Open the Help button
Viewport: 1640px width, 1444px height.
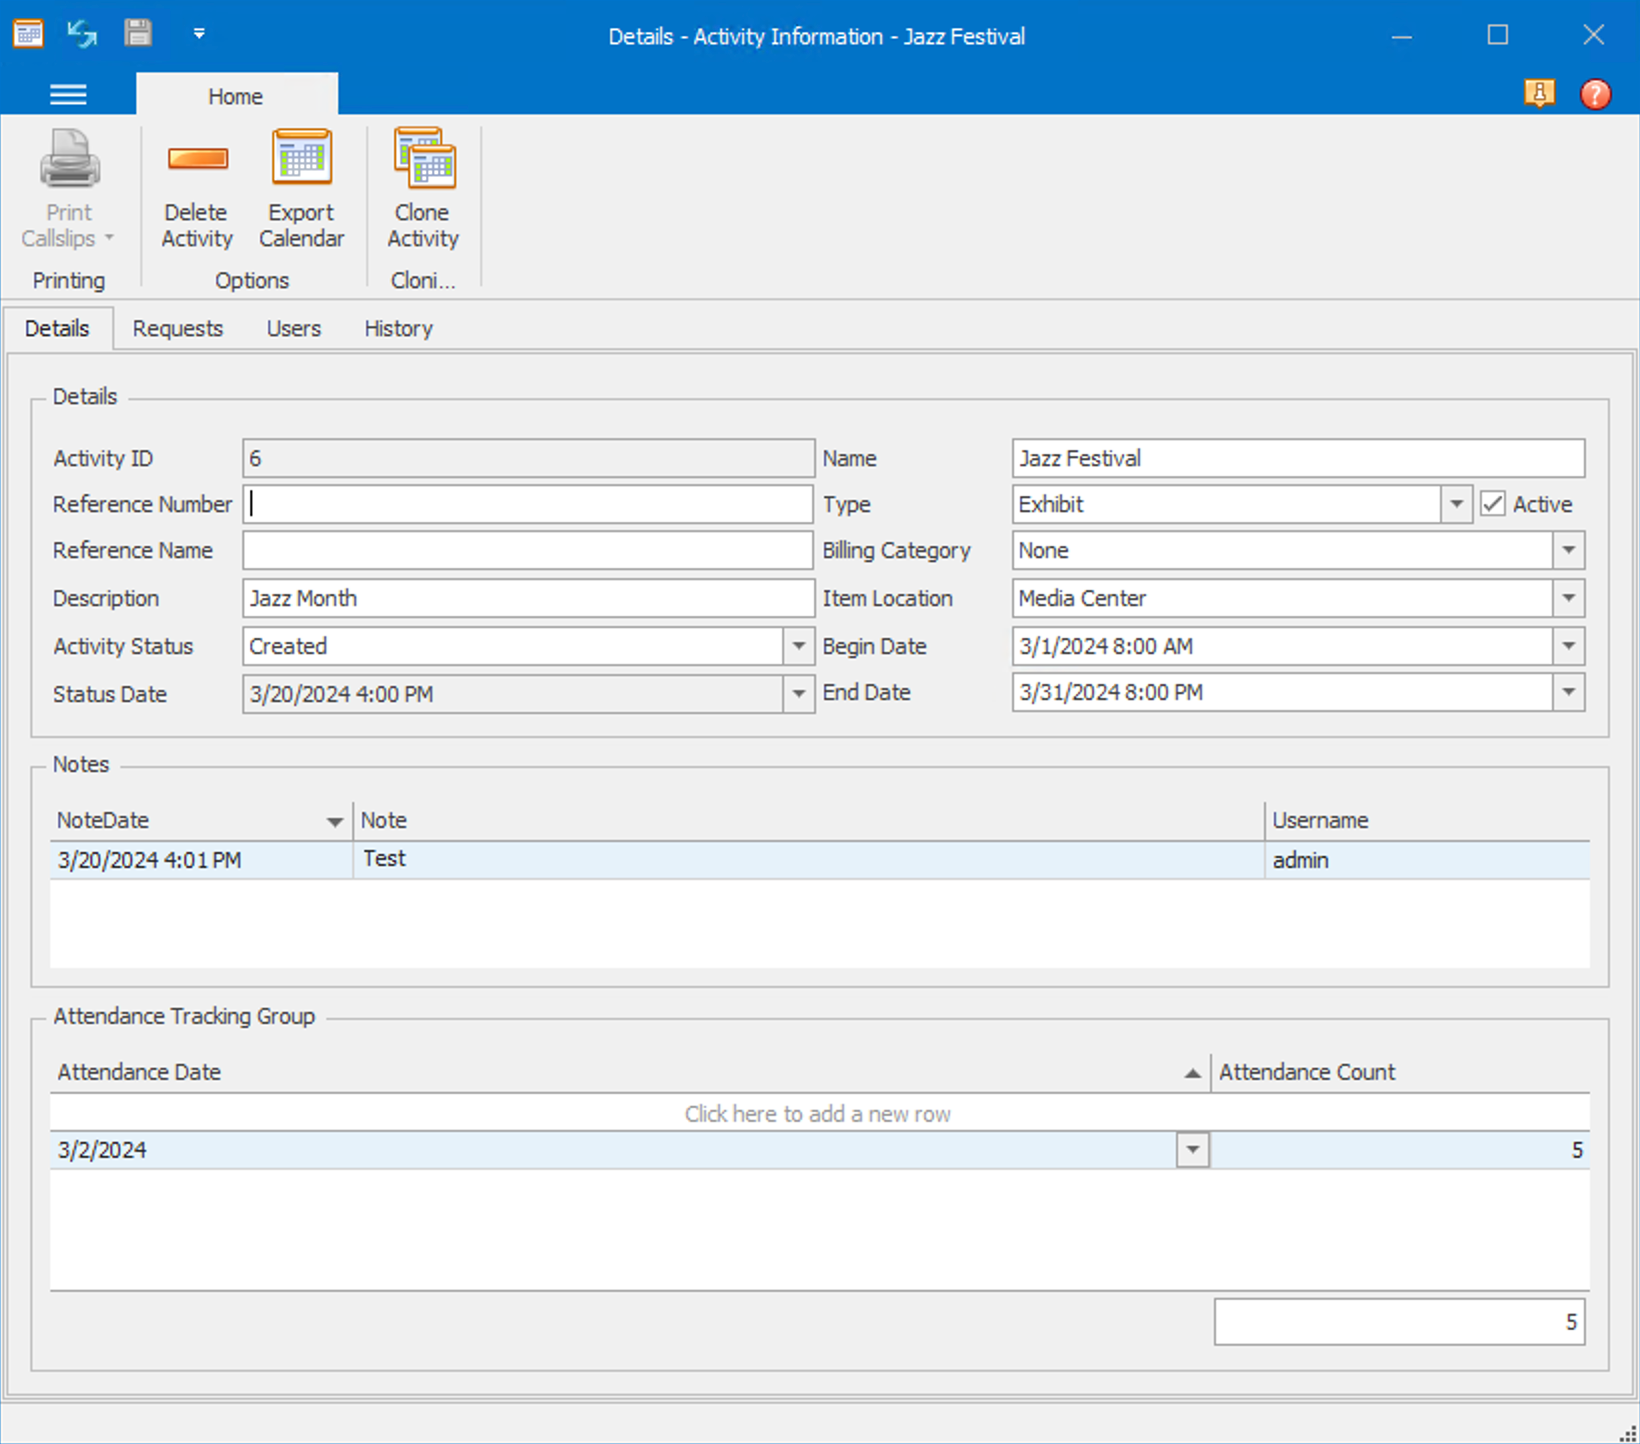pos(1595,94)
